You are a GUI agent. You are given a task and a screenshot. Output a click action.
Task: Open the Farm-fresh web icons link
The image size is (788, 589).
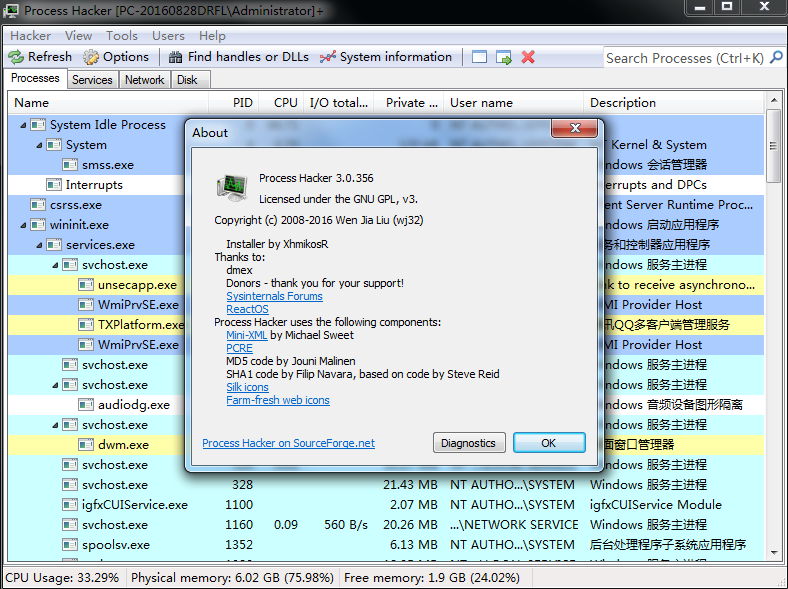coord(278,400)
